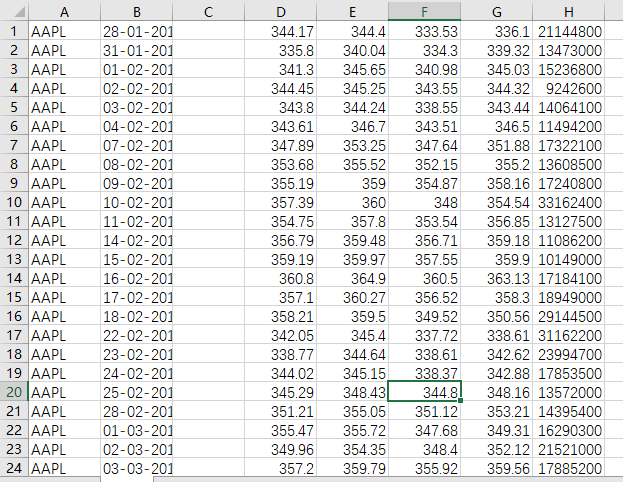
Task: Click volume cell 31162200
Action: [569, 335]
